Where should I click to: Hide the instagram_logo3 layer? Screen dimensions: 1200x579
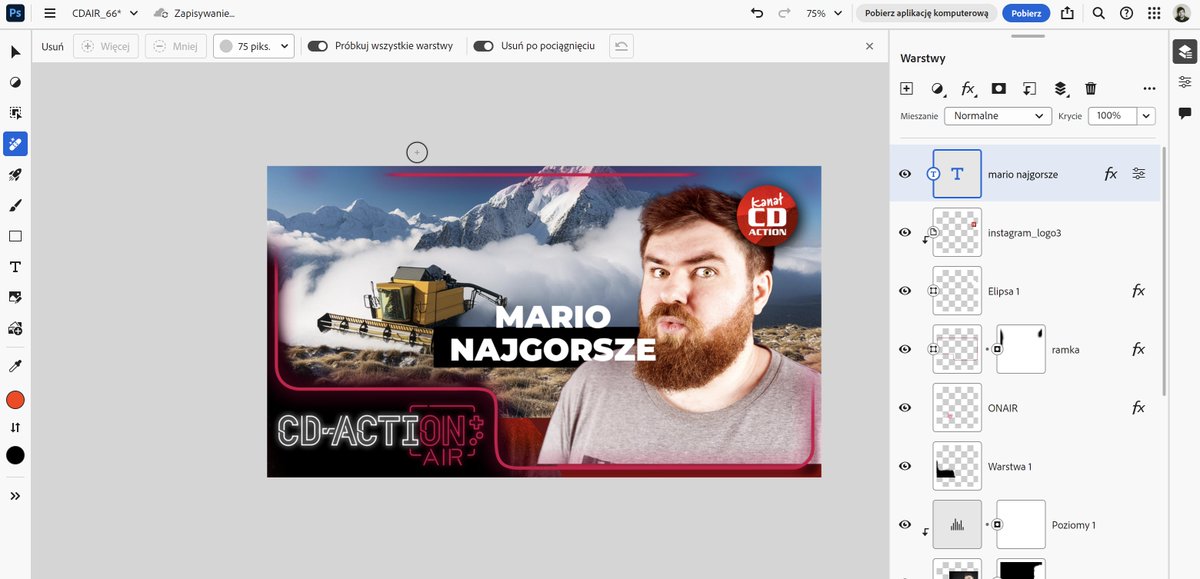click(905, 232)
